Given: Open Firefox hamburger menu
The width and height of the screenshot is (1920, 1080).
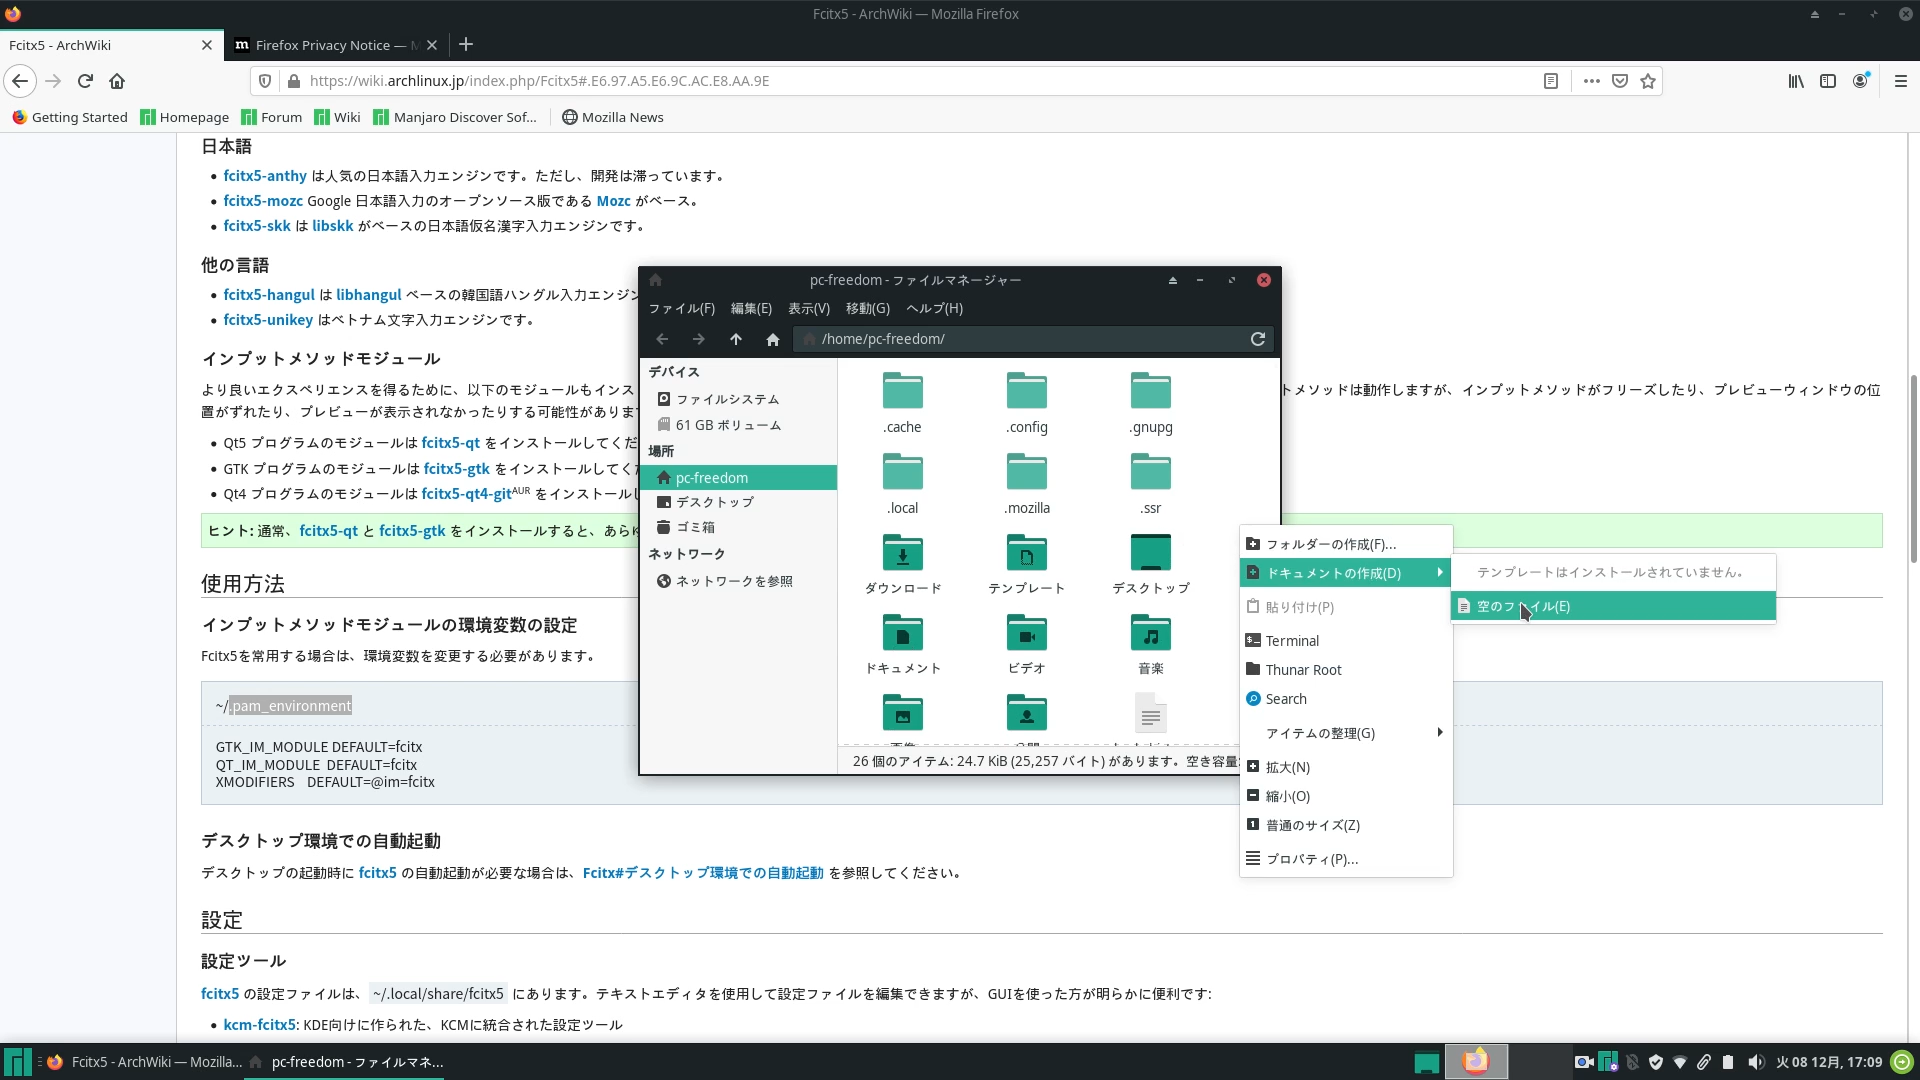Looking at the screenshot, I should tap(1901, 81).
